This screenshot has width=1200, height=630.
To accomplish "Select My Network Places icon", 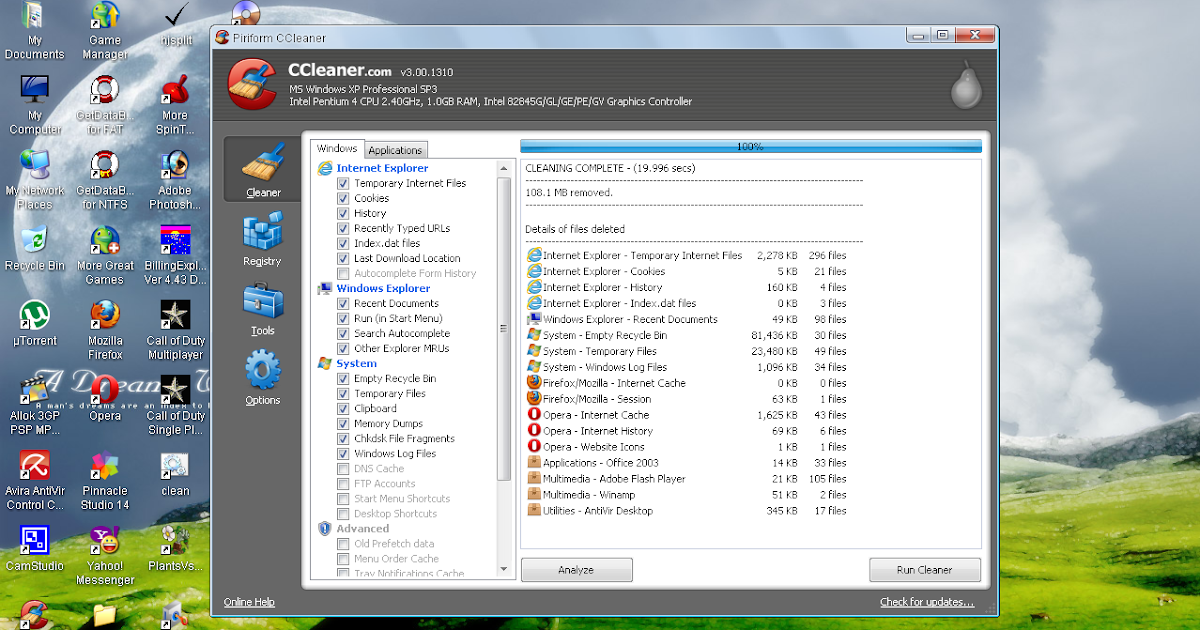I will point(35,180).
